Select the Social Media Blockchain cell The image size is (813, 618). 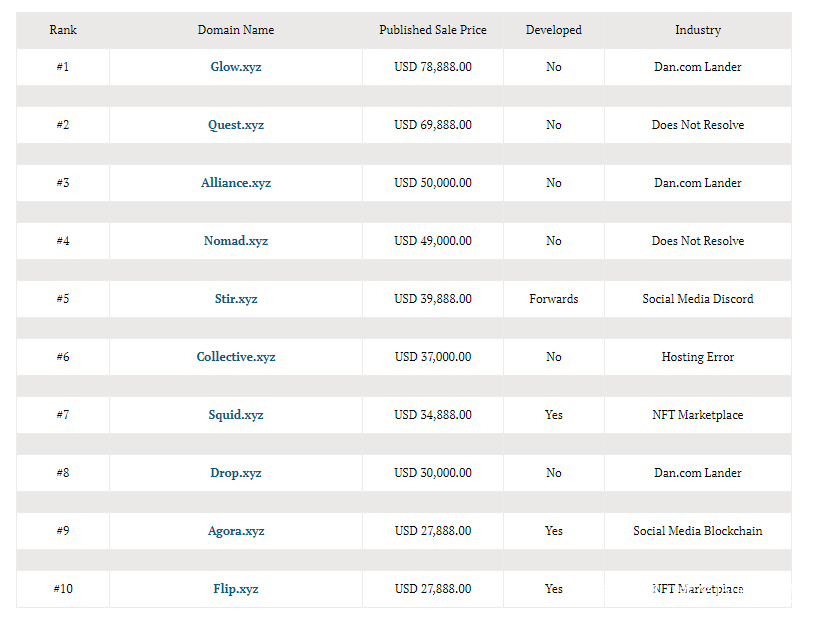[x=697, y=531]
